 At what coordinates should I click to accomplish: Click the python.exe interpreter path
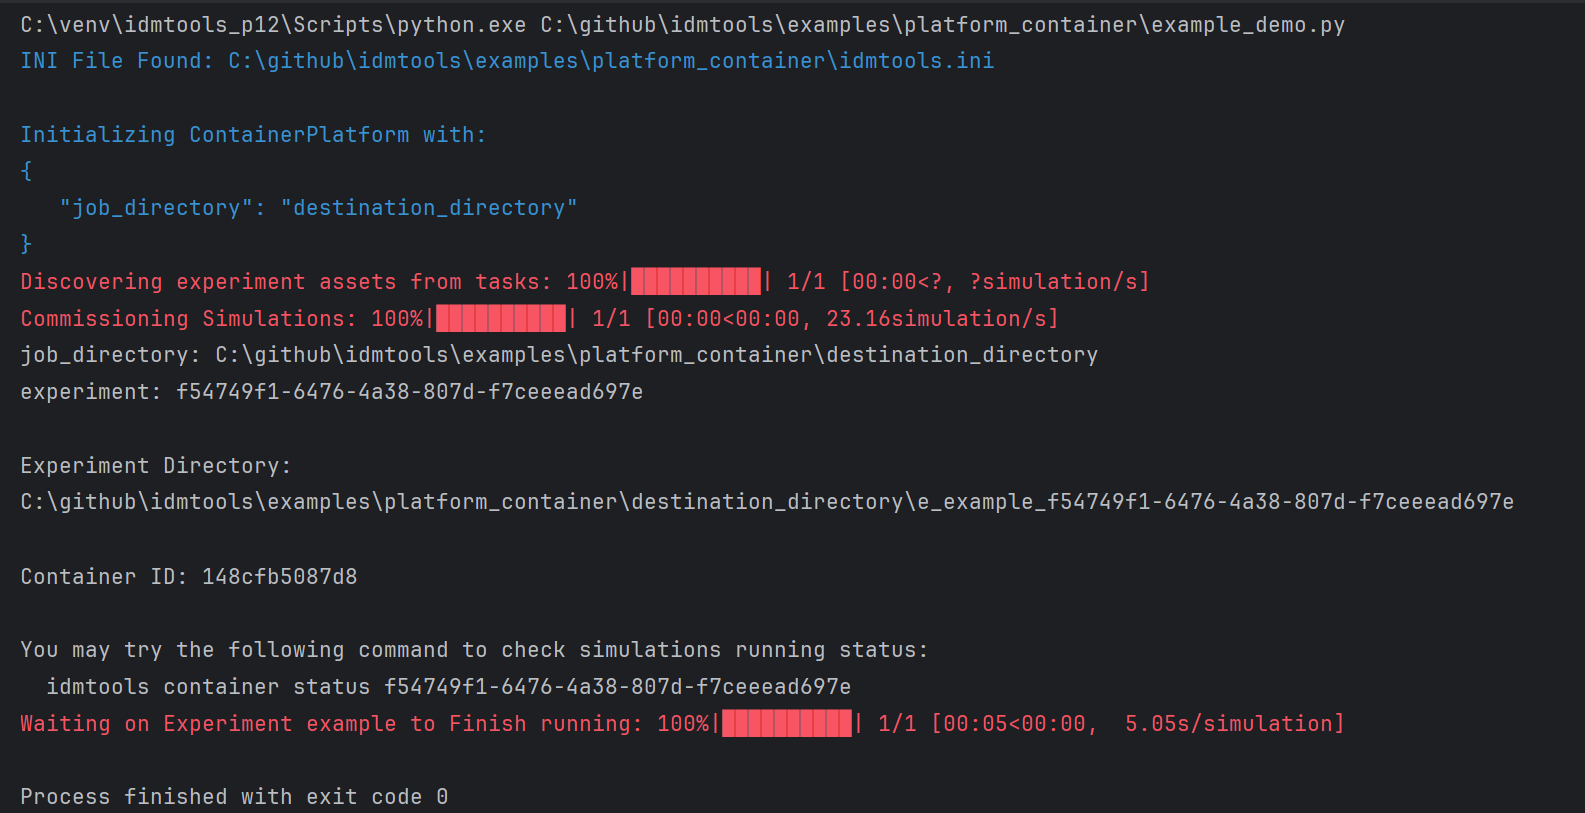click(x=273, y=25)
